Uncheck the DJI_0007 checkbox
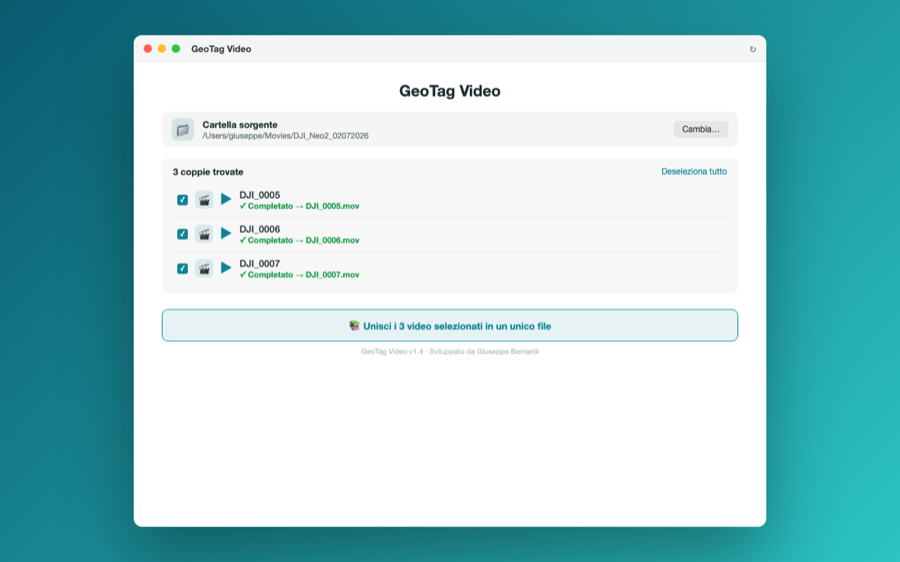Image resolution: width=900 pixels, height=562 pixels. pos(183,269)
